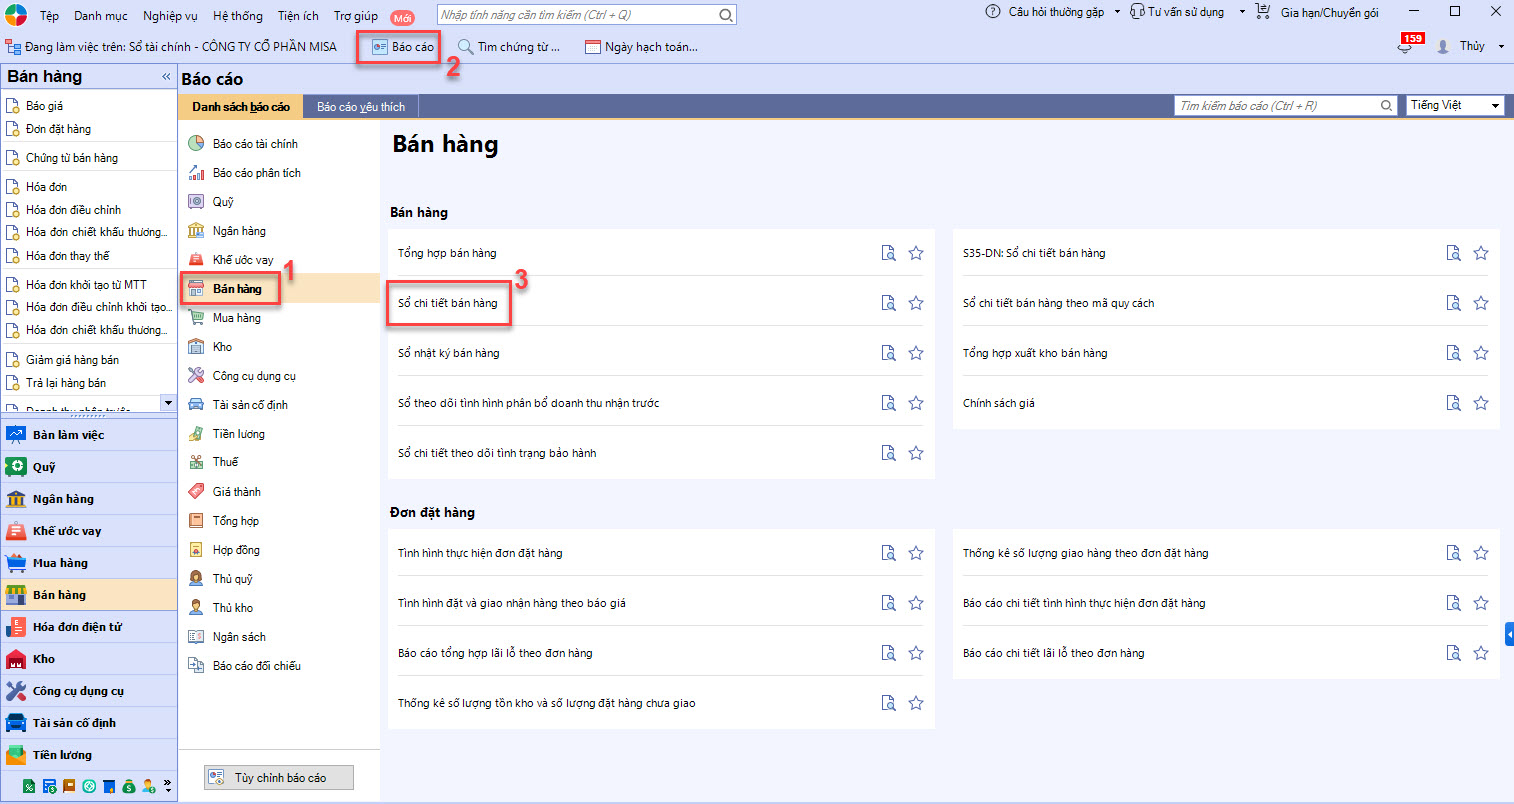1514x804 pixels.
Task: Mark Tổng hợp xuất kho bán hàng as favorite
Action: [x=1481, y=353]
